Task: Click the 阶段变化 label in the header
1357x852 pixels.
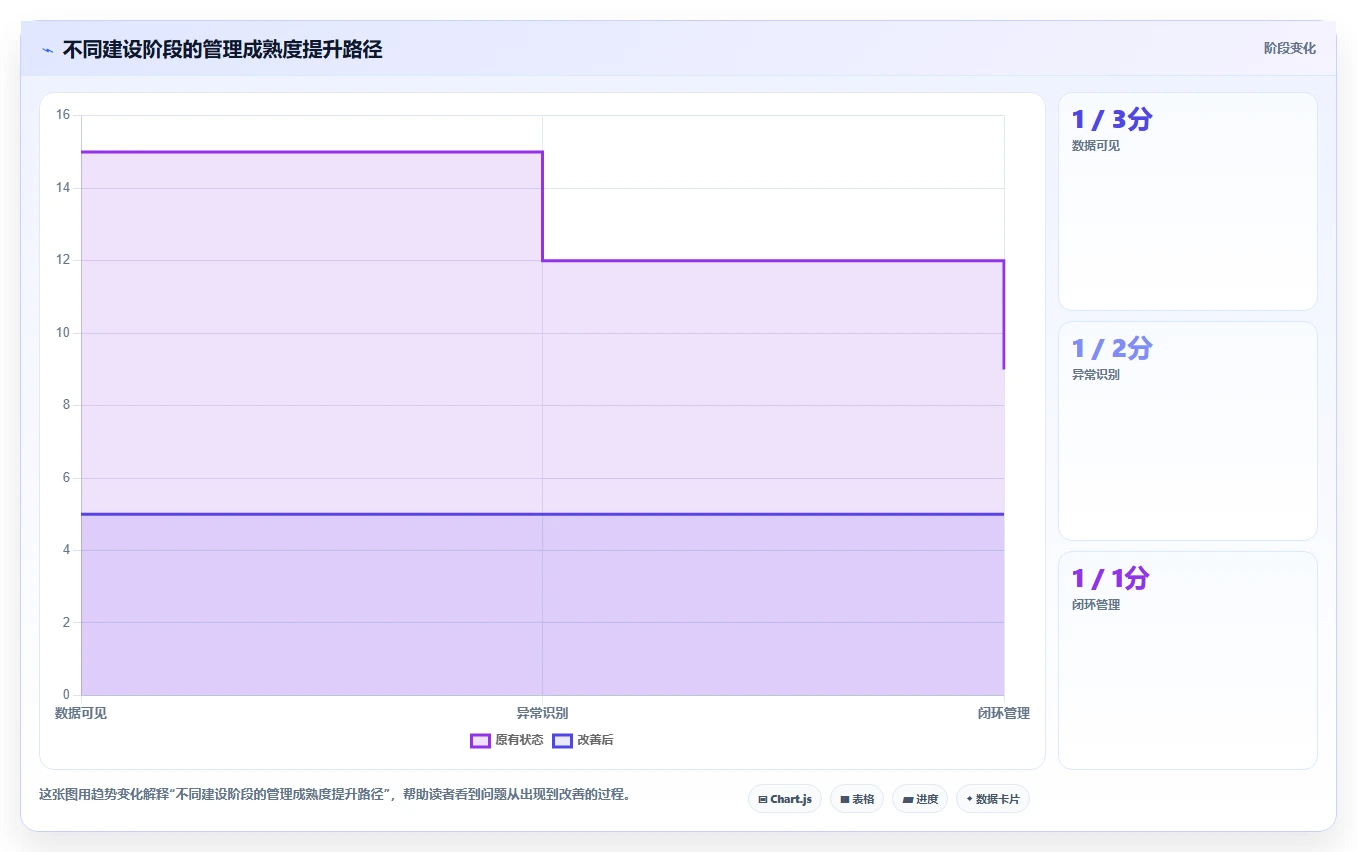Action: (x=1289, y=48)
